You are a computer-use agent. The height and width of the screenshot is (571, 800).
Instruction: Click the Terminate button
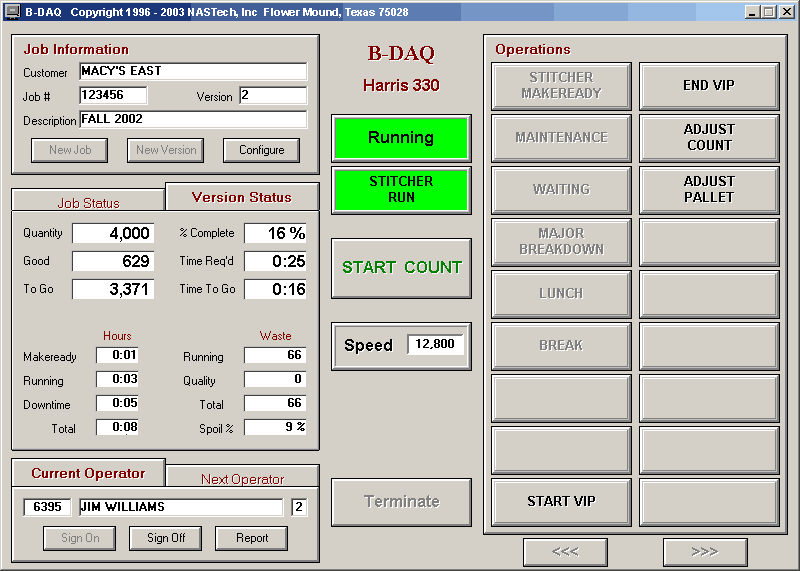[402, 502]
